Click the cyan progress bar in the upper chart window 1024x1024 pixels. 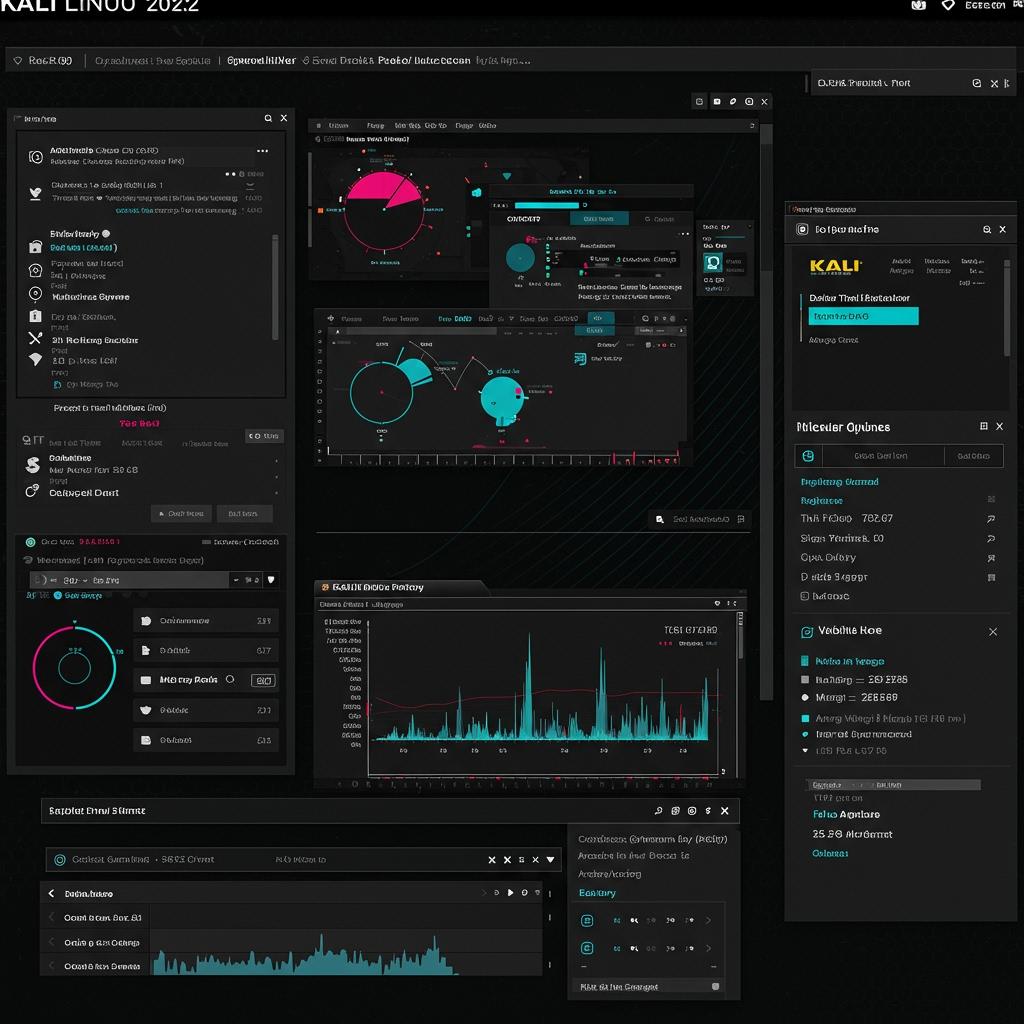point(546,205)
